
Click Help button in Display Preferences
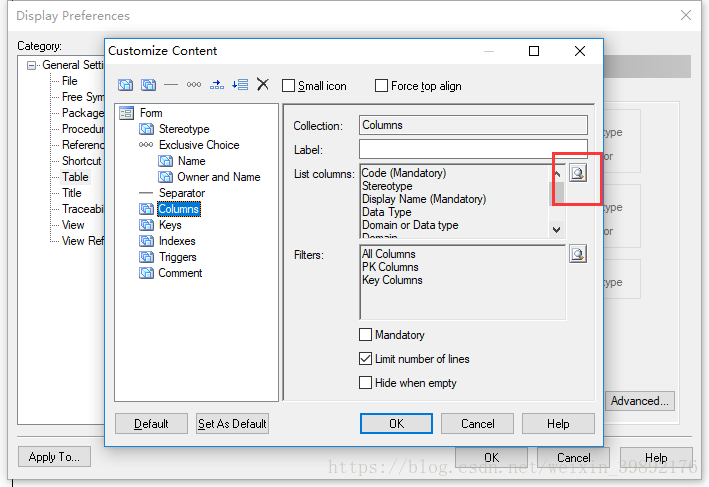pos(656,458)
